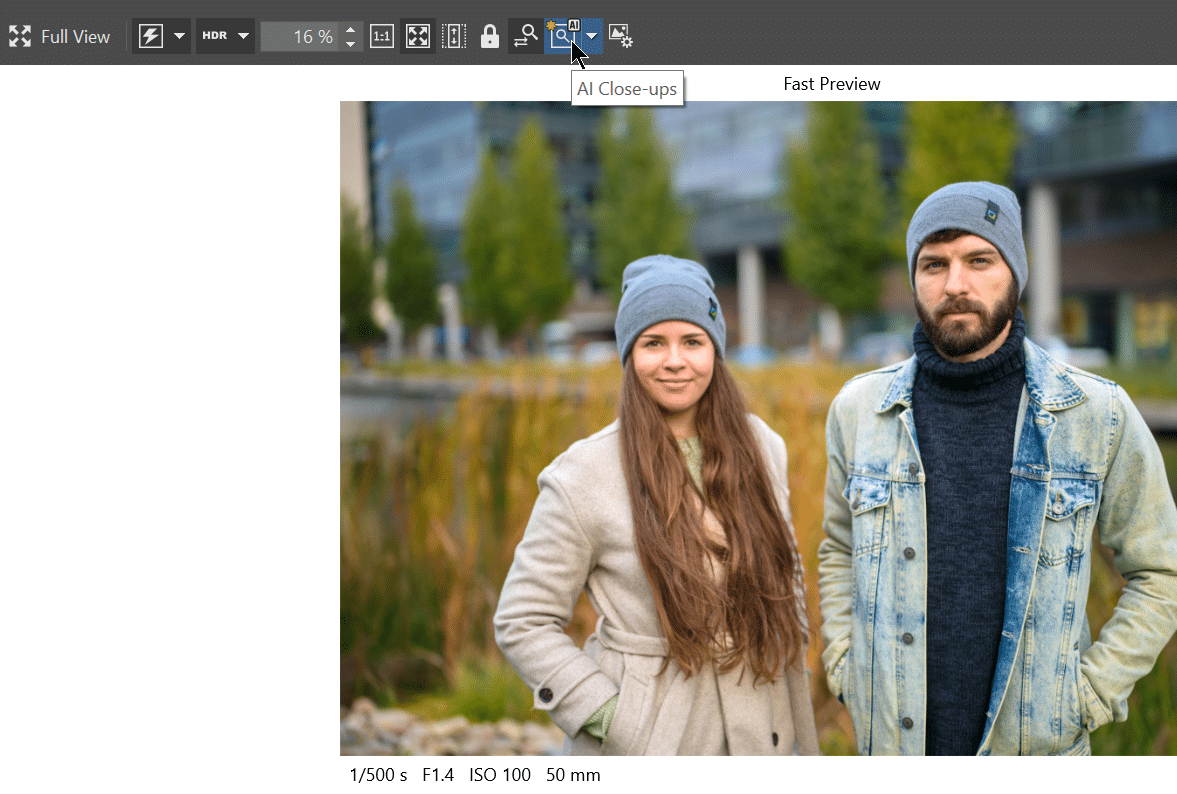The width and height of the screenshot is (1177, 794).
Task: Open the HDR options dropdown arrow
Action: (x=243, y=37)
